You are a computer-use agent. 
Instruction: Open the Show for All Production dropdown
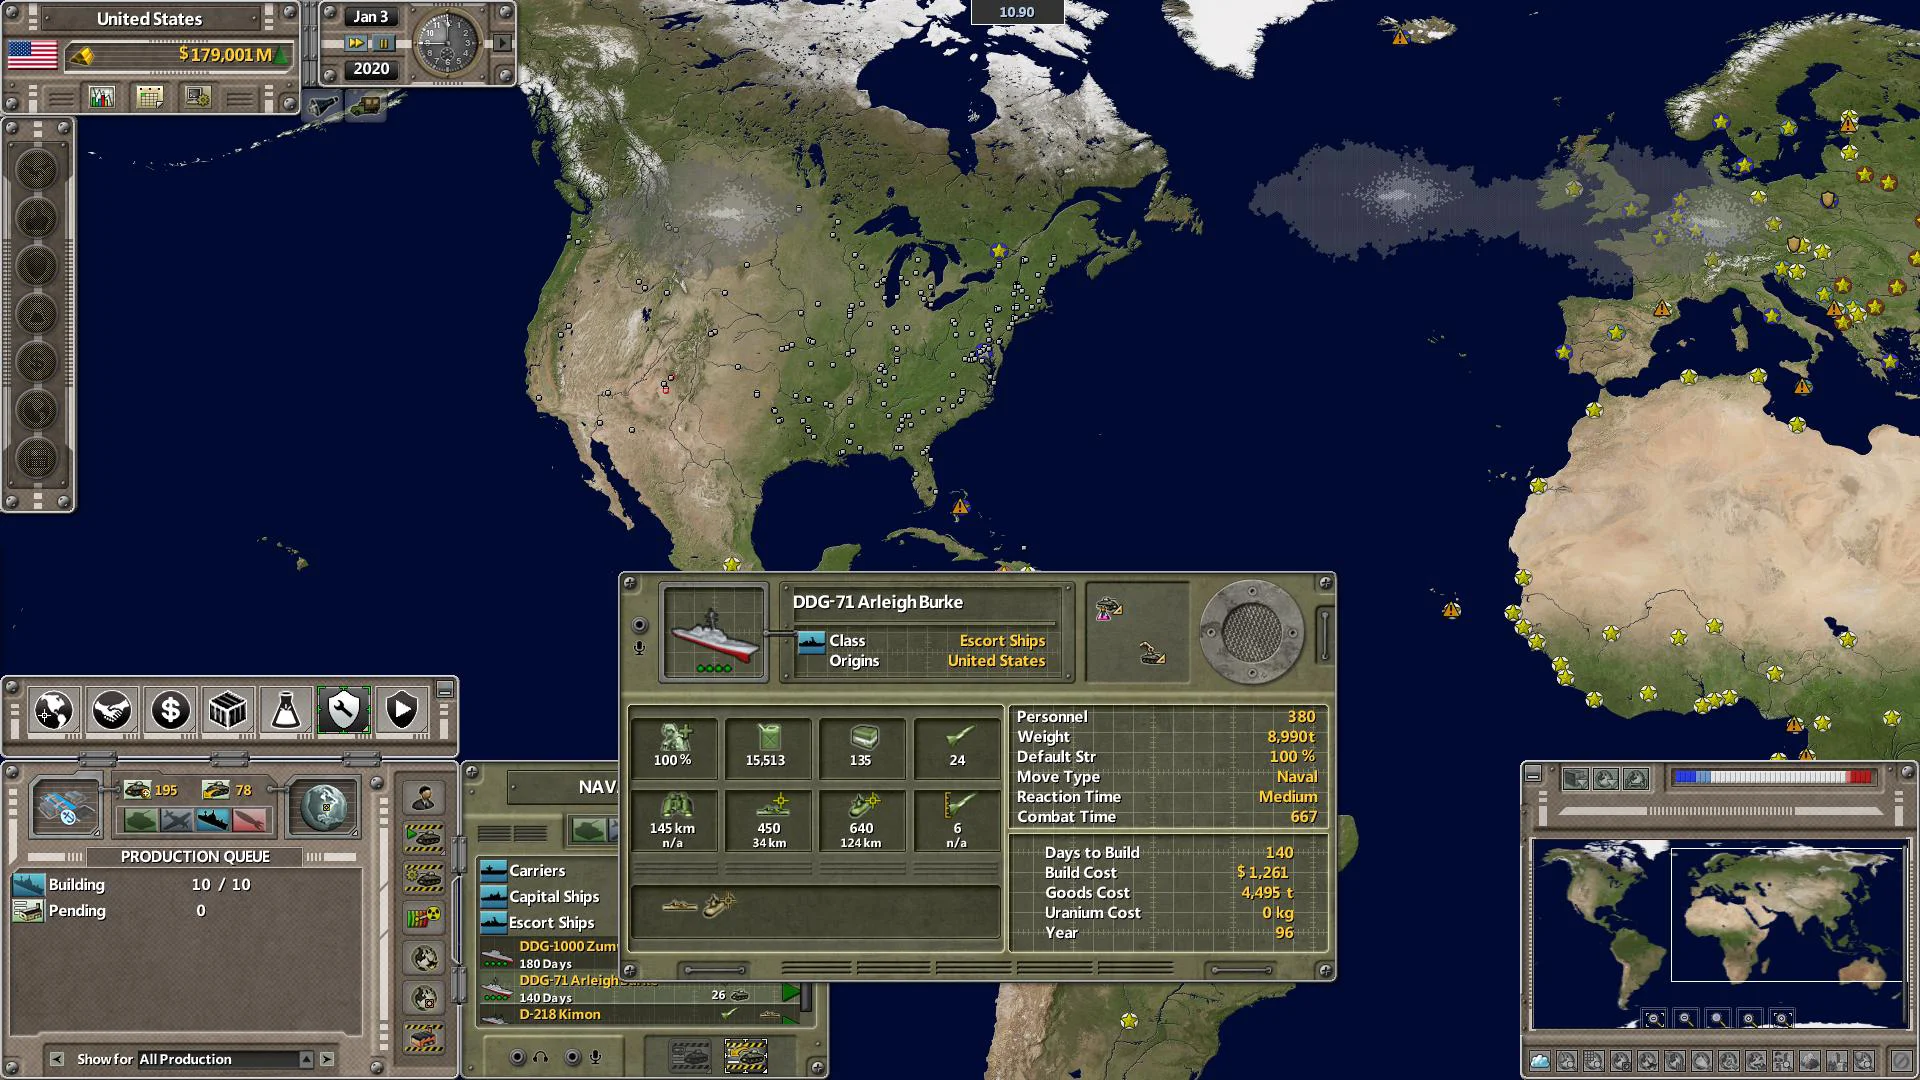[x=215, y=1059]
